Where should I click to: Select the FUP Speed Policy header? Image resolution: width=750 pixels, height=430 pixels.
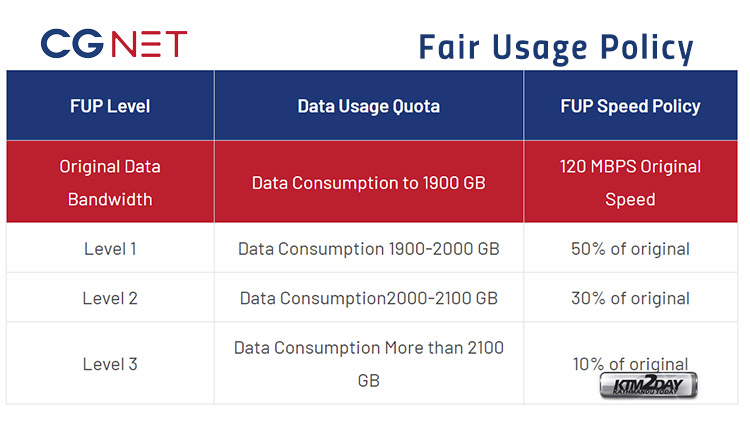(630, 106)
